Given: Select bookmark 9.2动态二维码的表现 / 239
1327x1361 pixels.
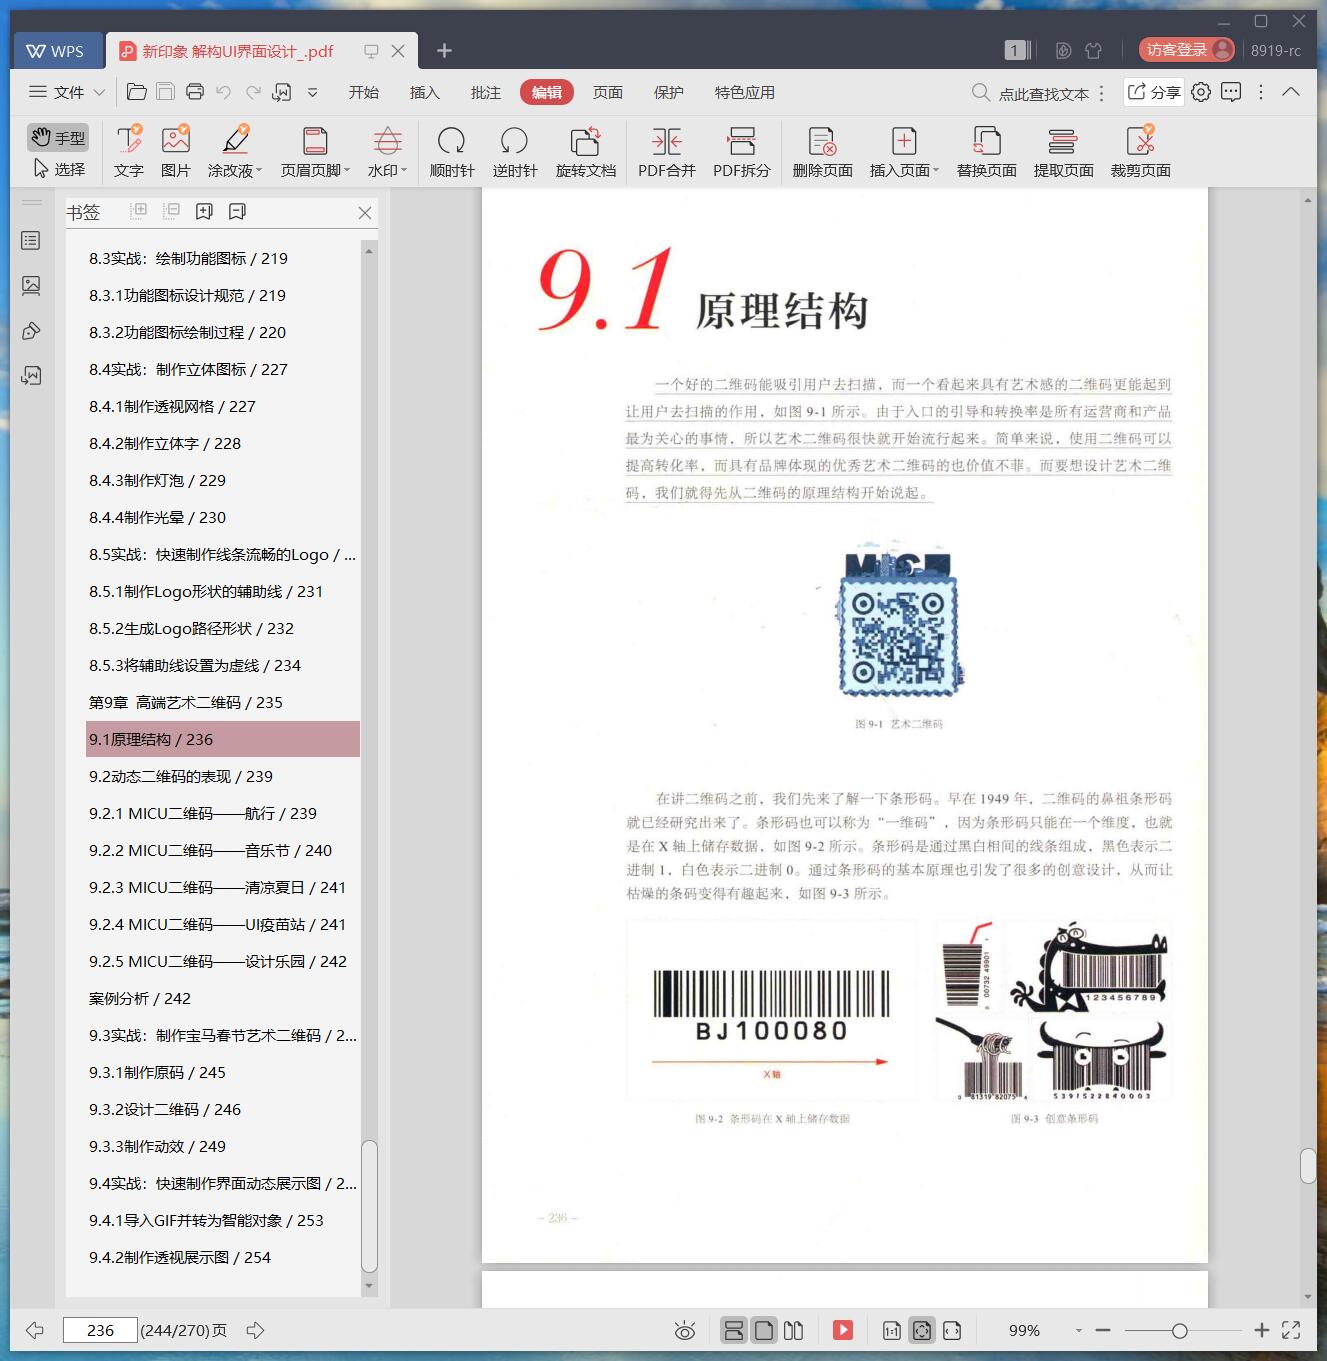Looking at the screenshot, I should 223,776.
